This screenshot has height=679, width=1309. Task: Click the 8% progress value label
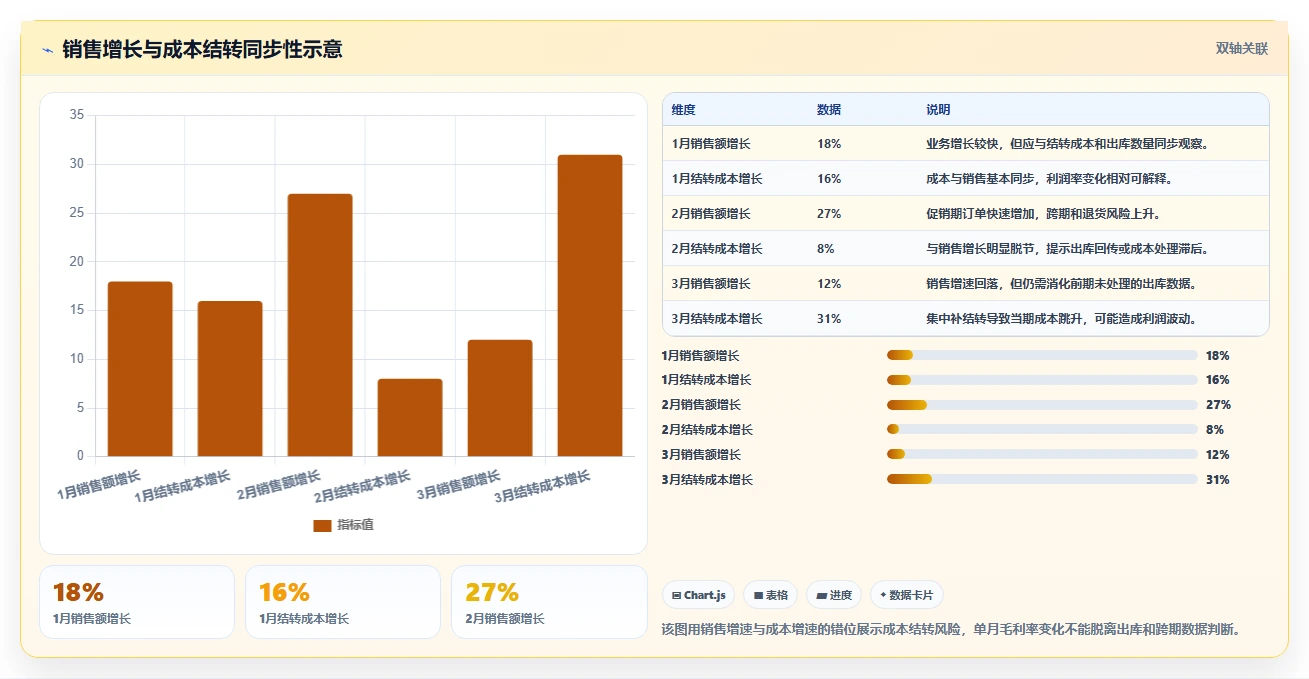1214,430
